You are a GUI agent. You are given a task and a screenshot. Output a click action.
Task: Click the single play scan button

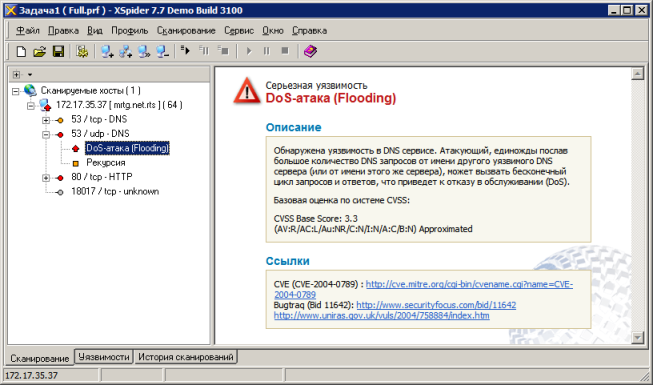(x=249, y=51)
